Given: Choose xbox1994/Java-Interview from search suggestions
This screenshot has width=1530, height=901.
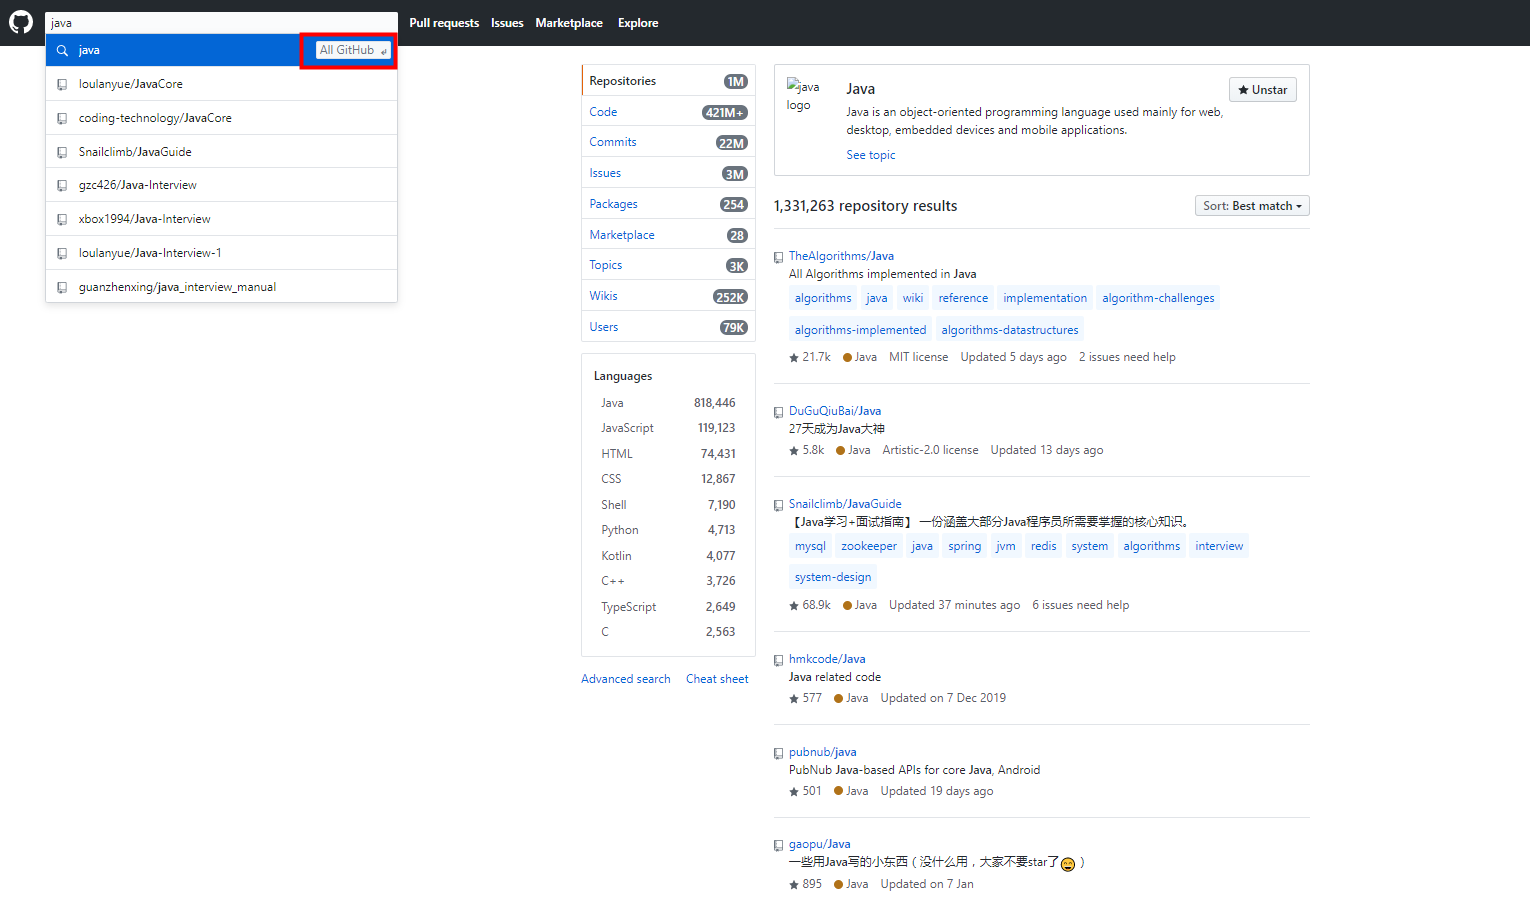Looking at the screenshot, I should [x=221, y=219].
